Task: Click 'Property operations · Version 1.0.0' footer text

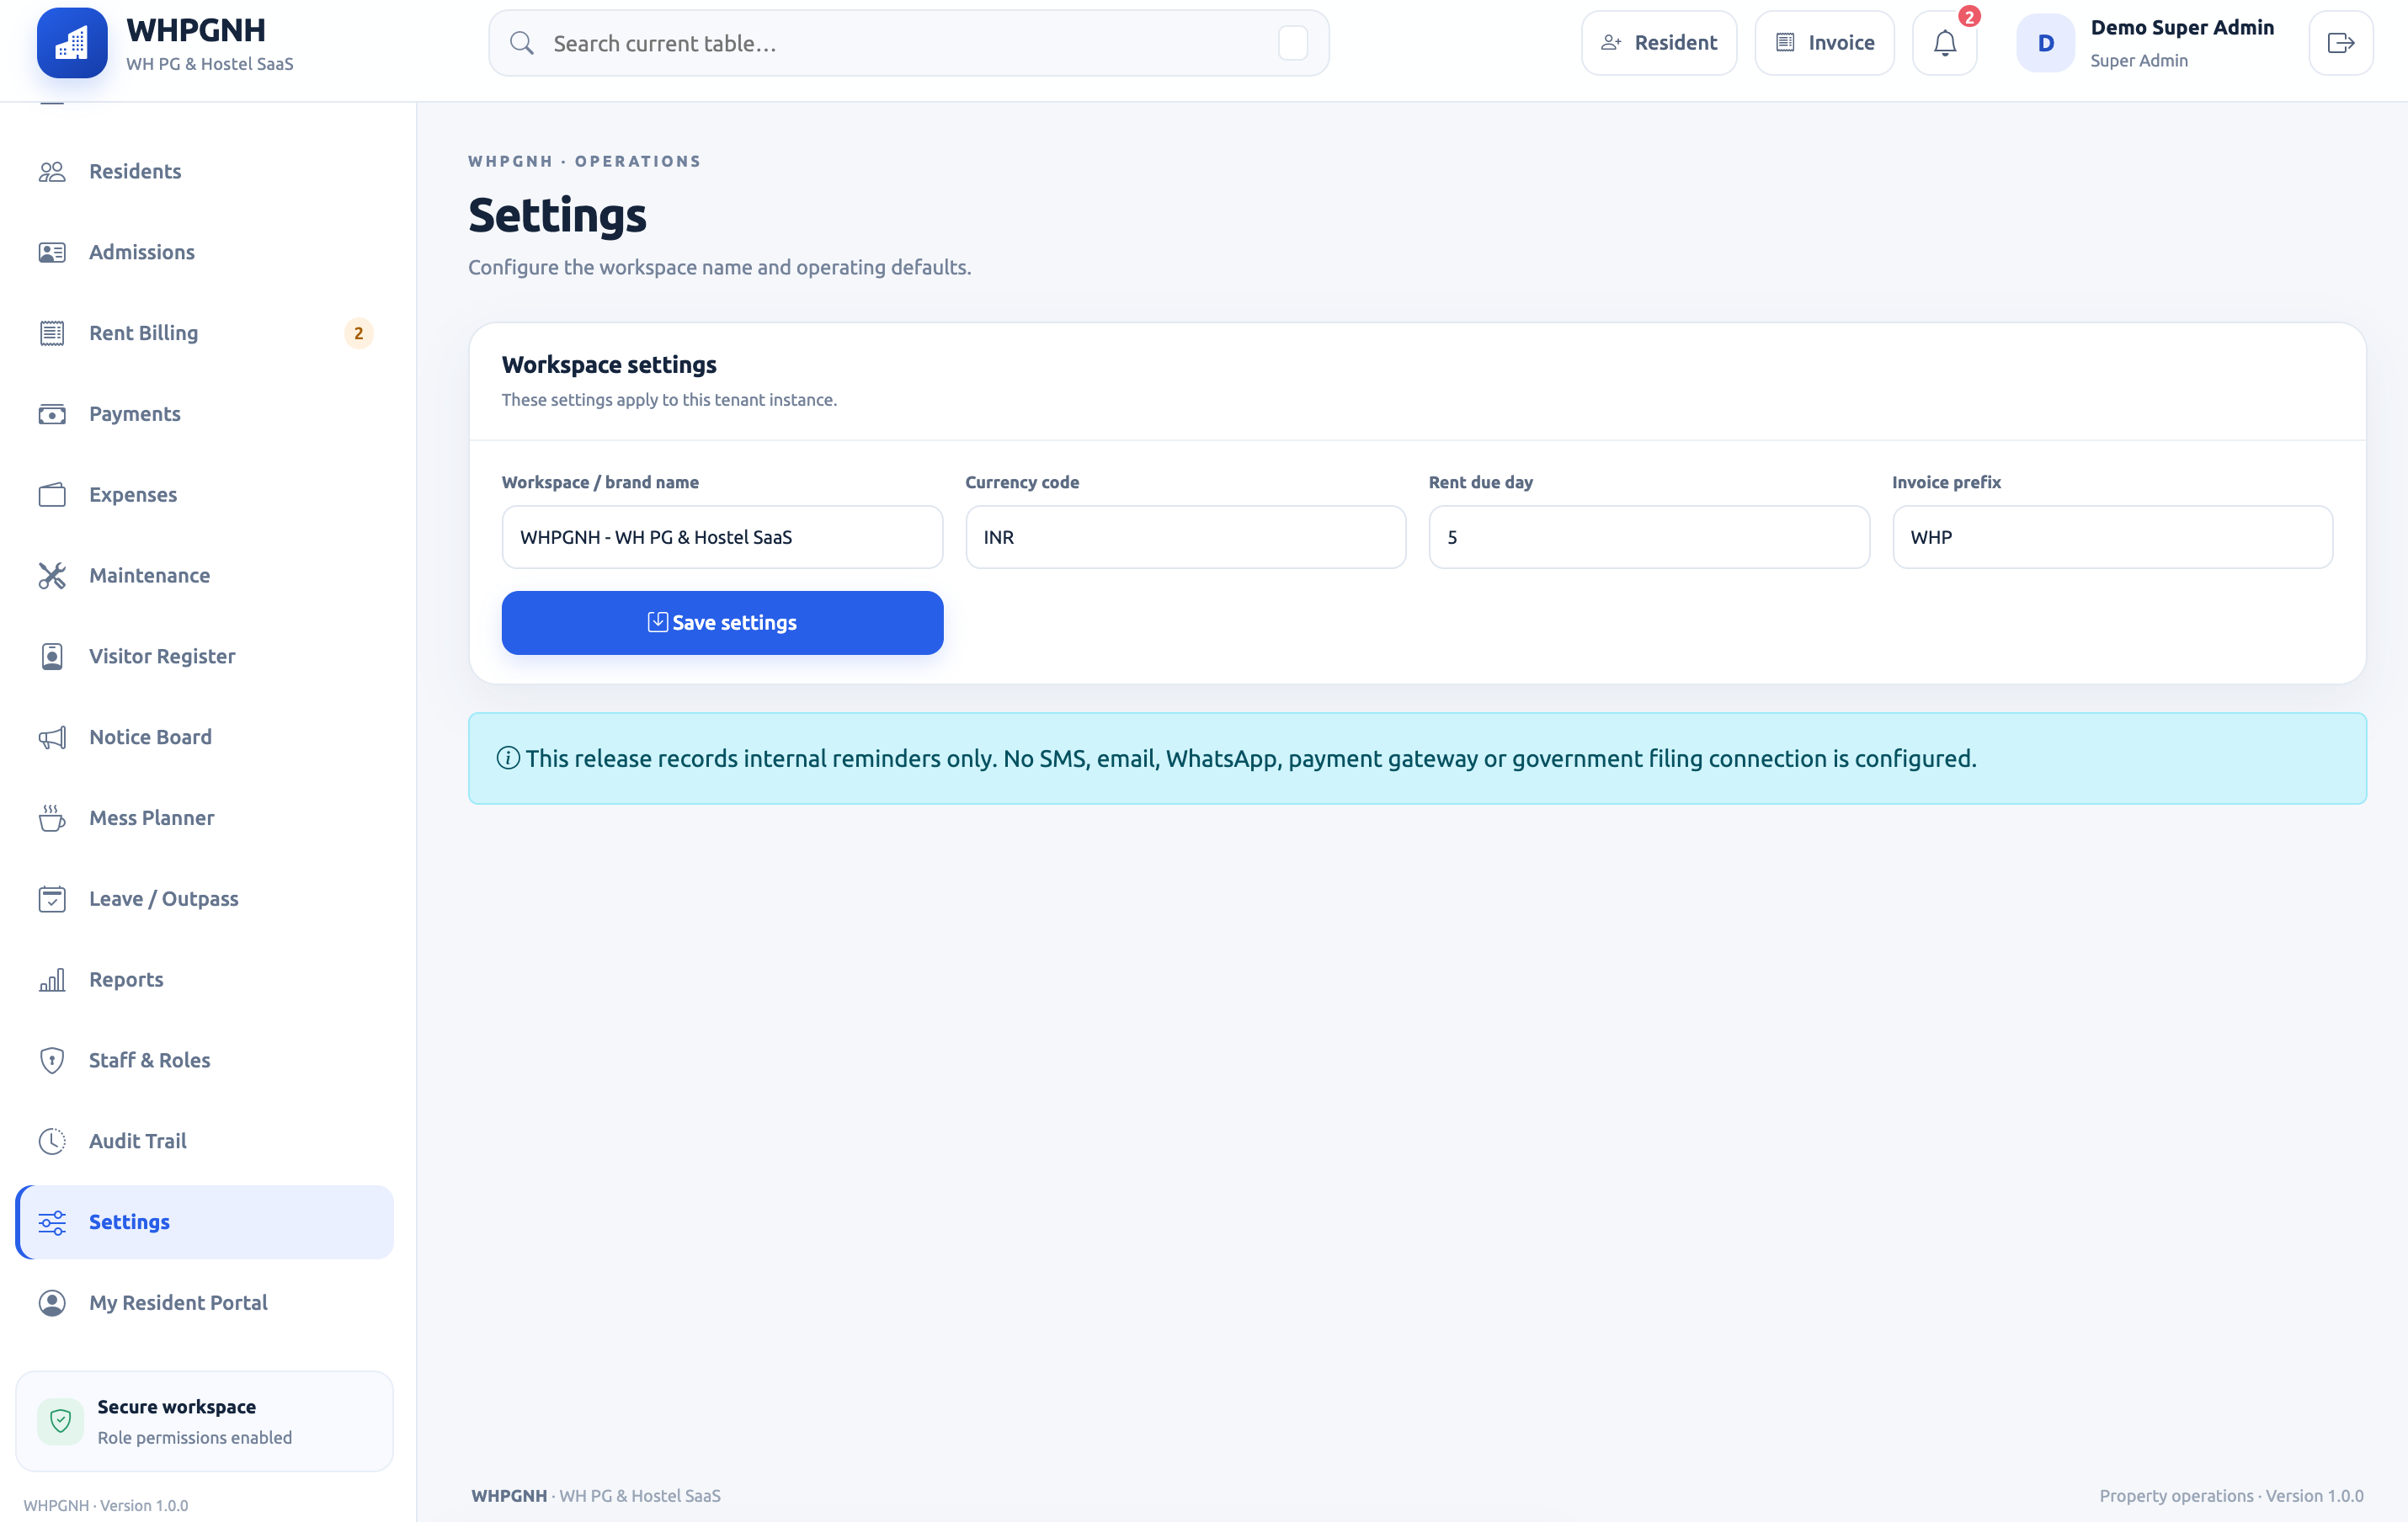Action: click(x=2231, y=1495)
